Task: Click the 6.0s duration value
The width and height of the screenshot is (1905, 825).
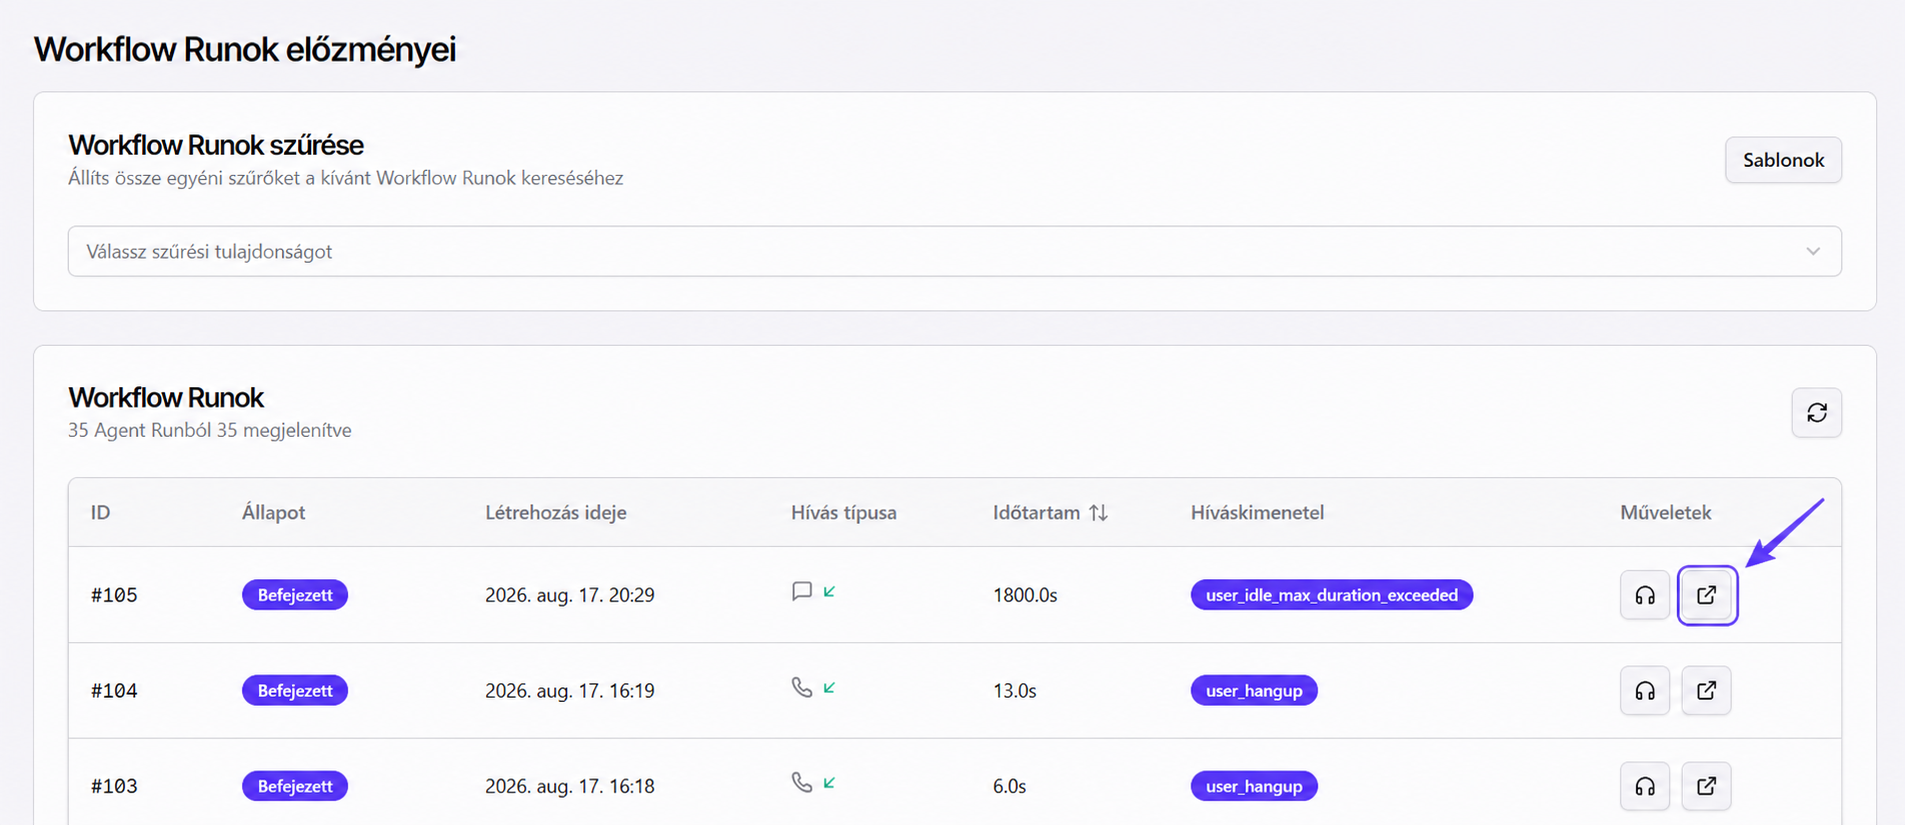Action: coord(1009,786)
